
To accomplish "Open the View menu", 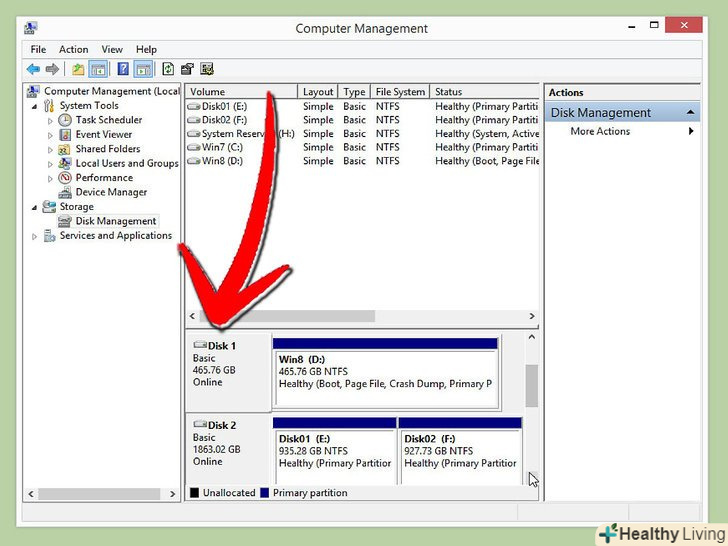I will point(112,49).
